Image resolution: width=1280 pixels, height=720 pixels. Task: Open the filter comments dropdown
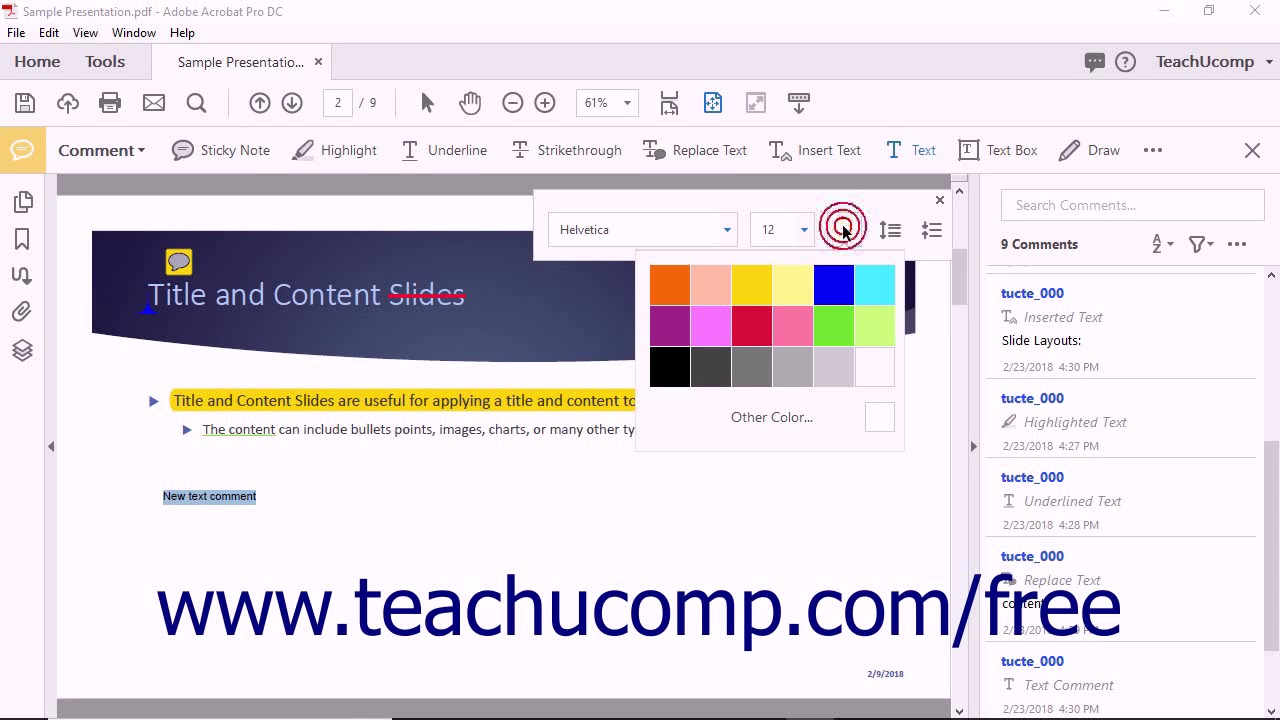pos(1201,244)
